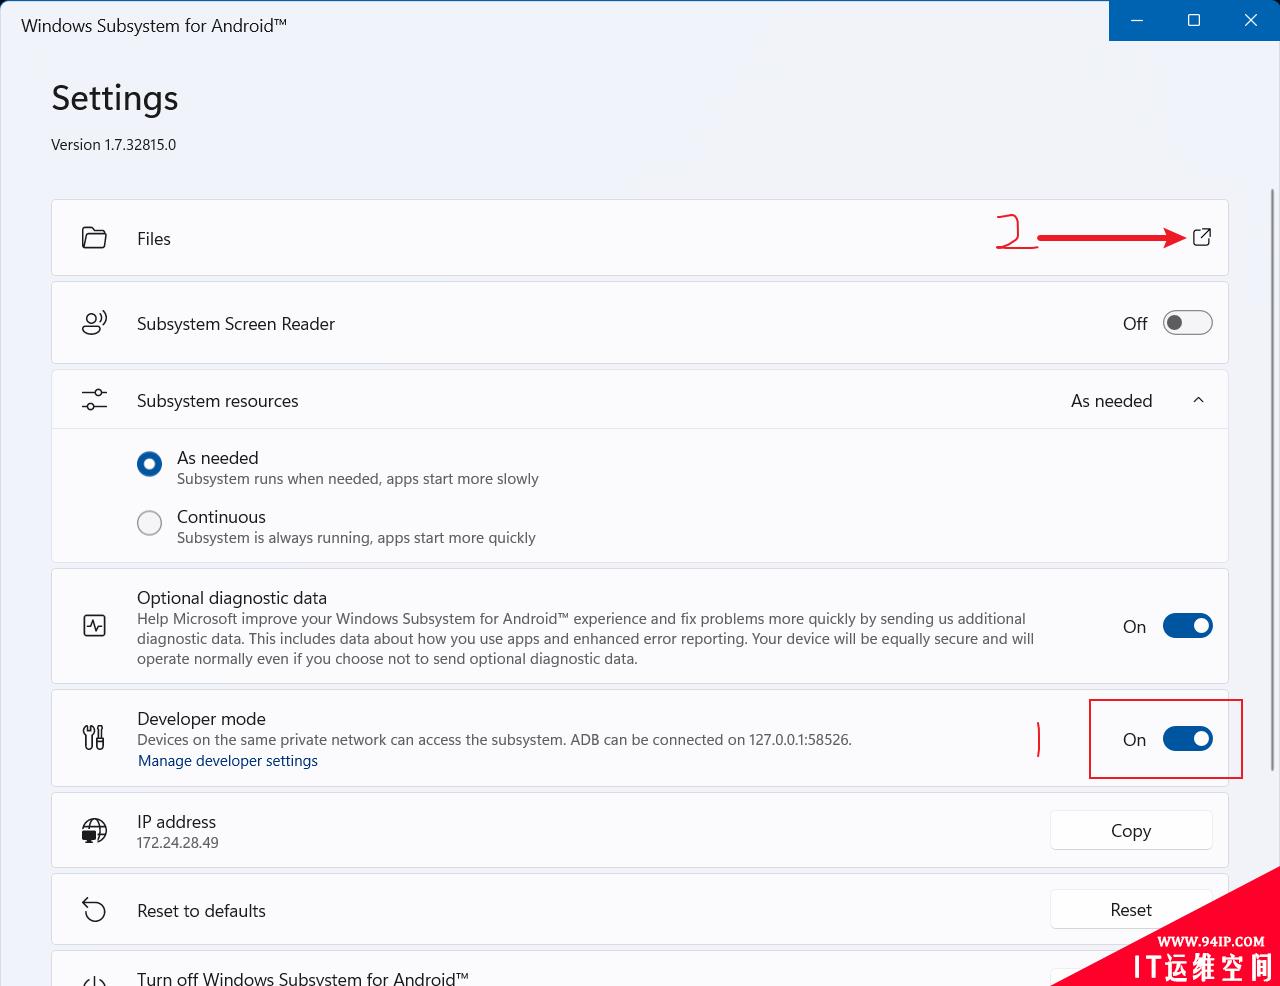Image resolution: width=1280 pixels, height=986 pixels.
Task: Click the vertical scrollbar
Action: coord(1272,479)
